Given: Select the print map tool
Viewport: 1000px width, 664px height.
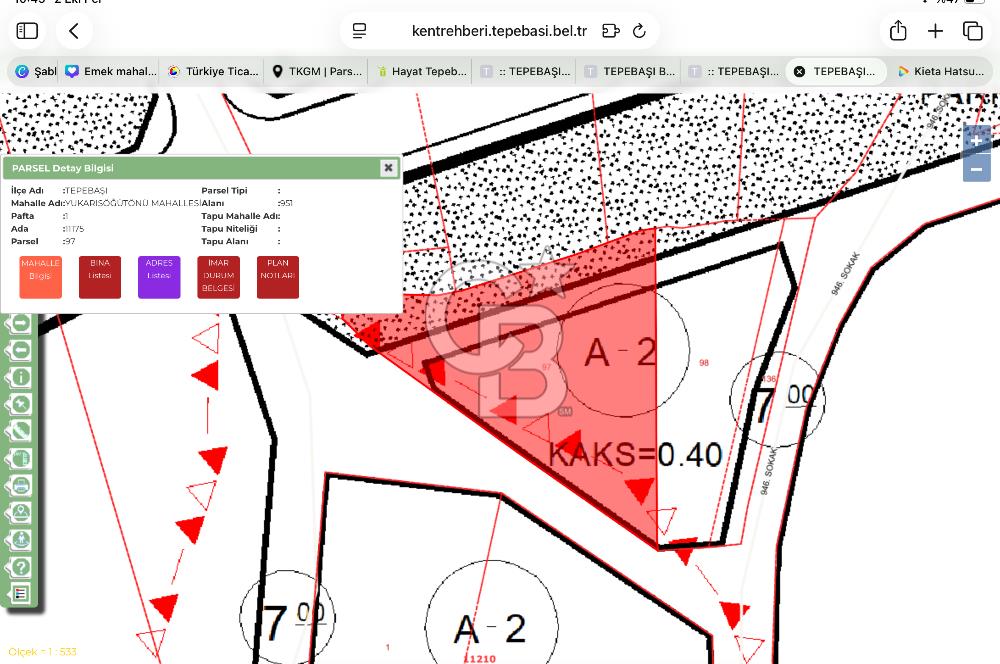Looking at the screenshot, I should coord(20,486).
